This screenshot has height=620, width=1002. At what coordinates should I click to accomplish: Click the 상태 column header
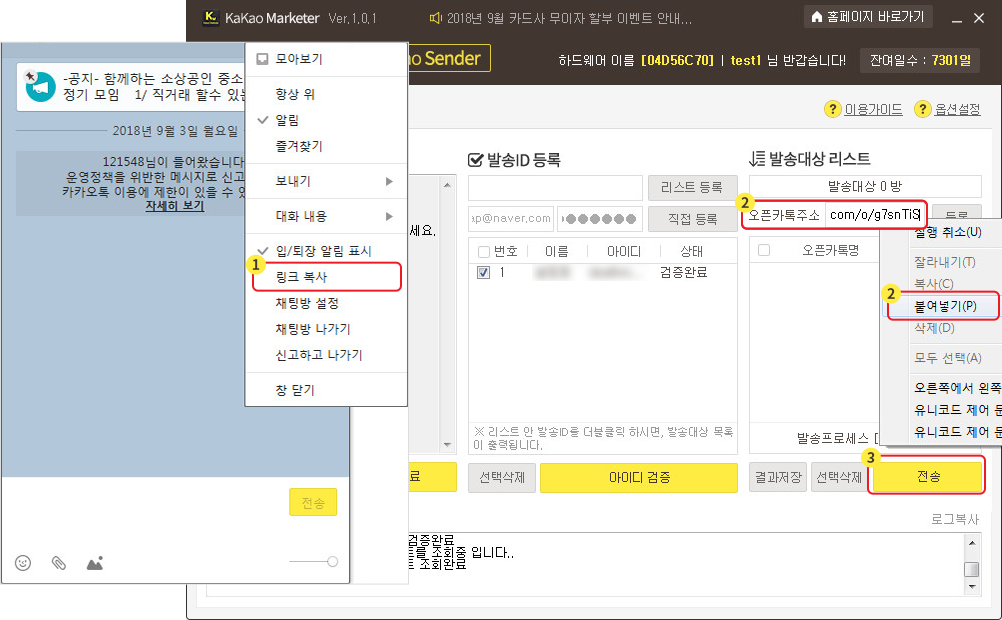tap(692, 252)
